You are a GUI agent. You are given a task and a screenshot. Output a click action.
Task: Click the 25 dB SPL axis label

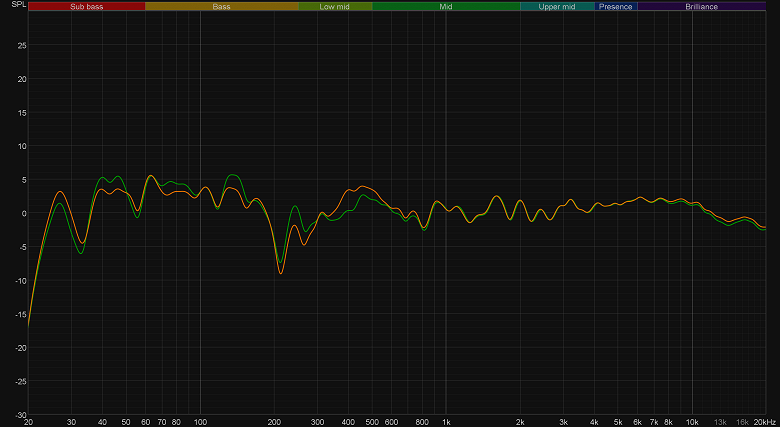tap(22, 45)
